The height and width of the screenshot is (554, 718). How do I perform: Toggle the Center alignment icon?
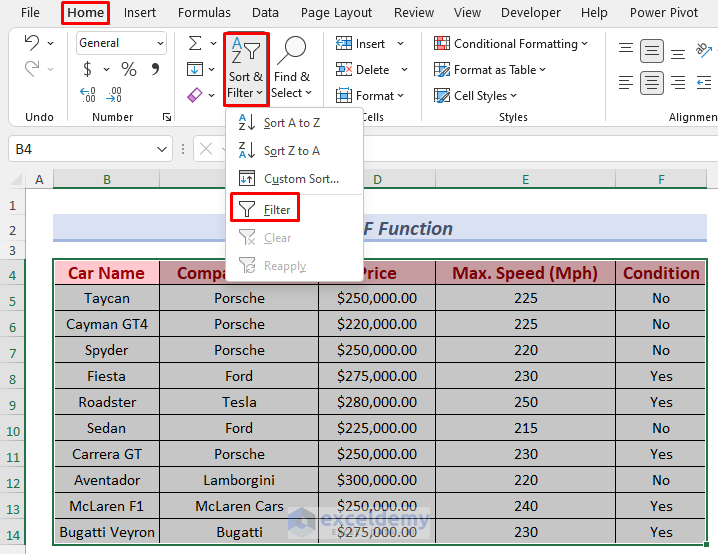[652, 83]
